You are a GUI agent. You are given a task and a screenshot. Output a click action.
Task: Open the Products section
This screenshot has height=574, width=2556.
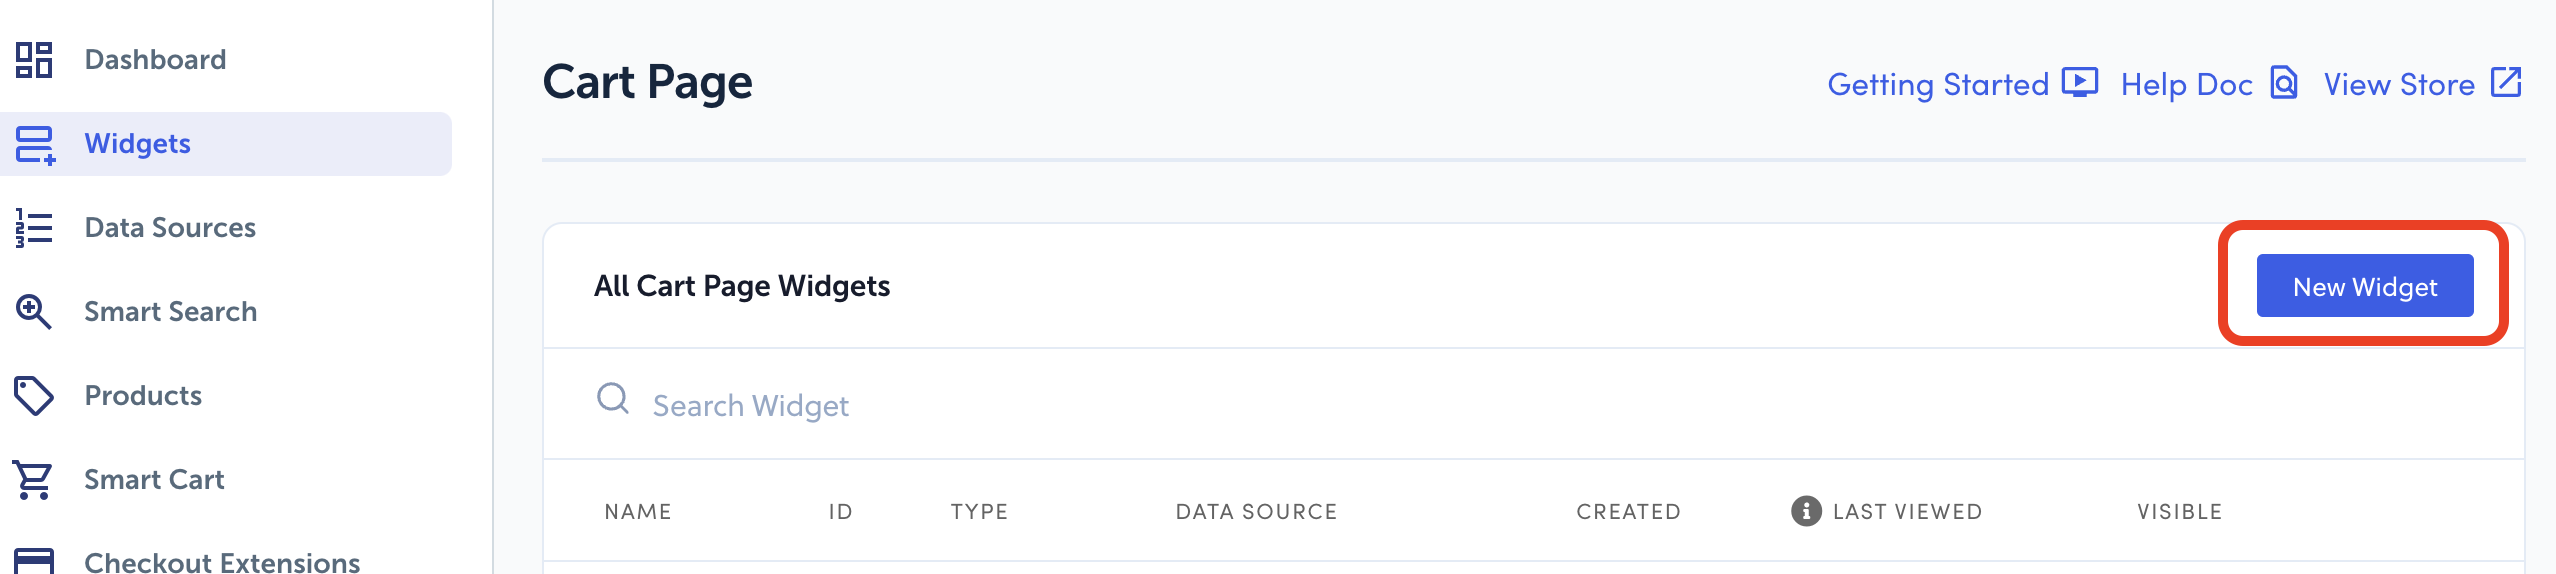coord(143,396)
